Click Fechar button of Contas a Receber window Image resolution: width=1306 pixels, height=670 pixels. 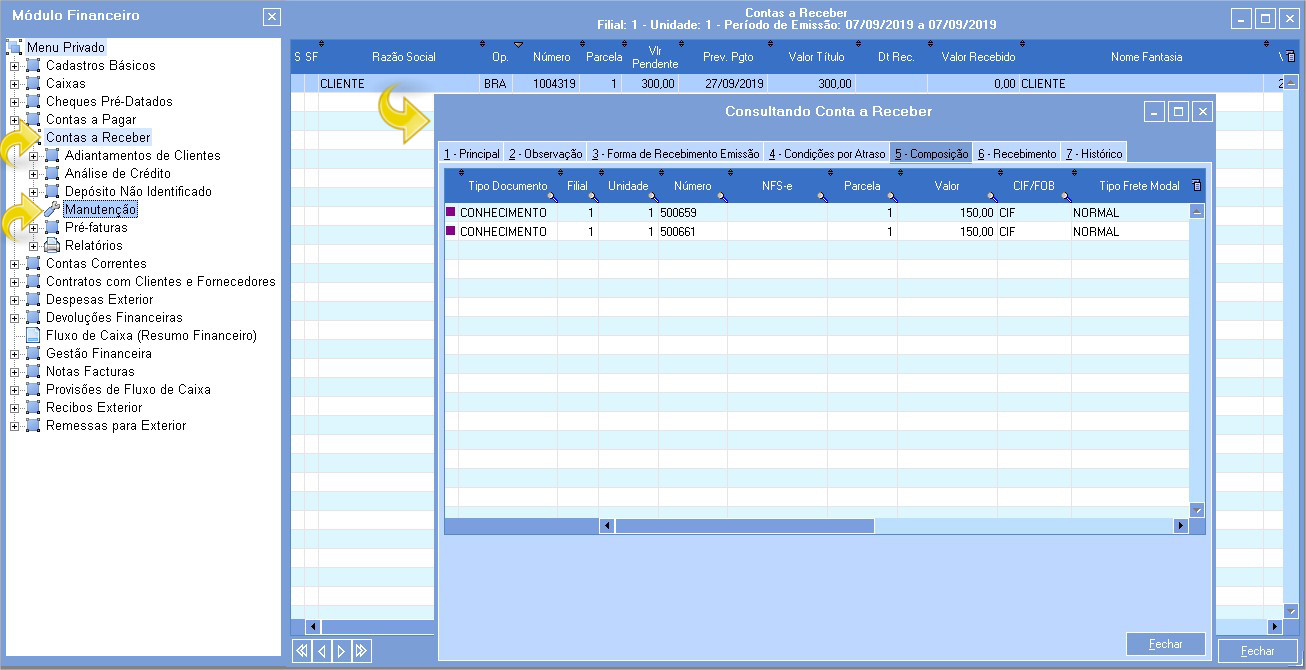coord(1257,651)
